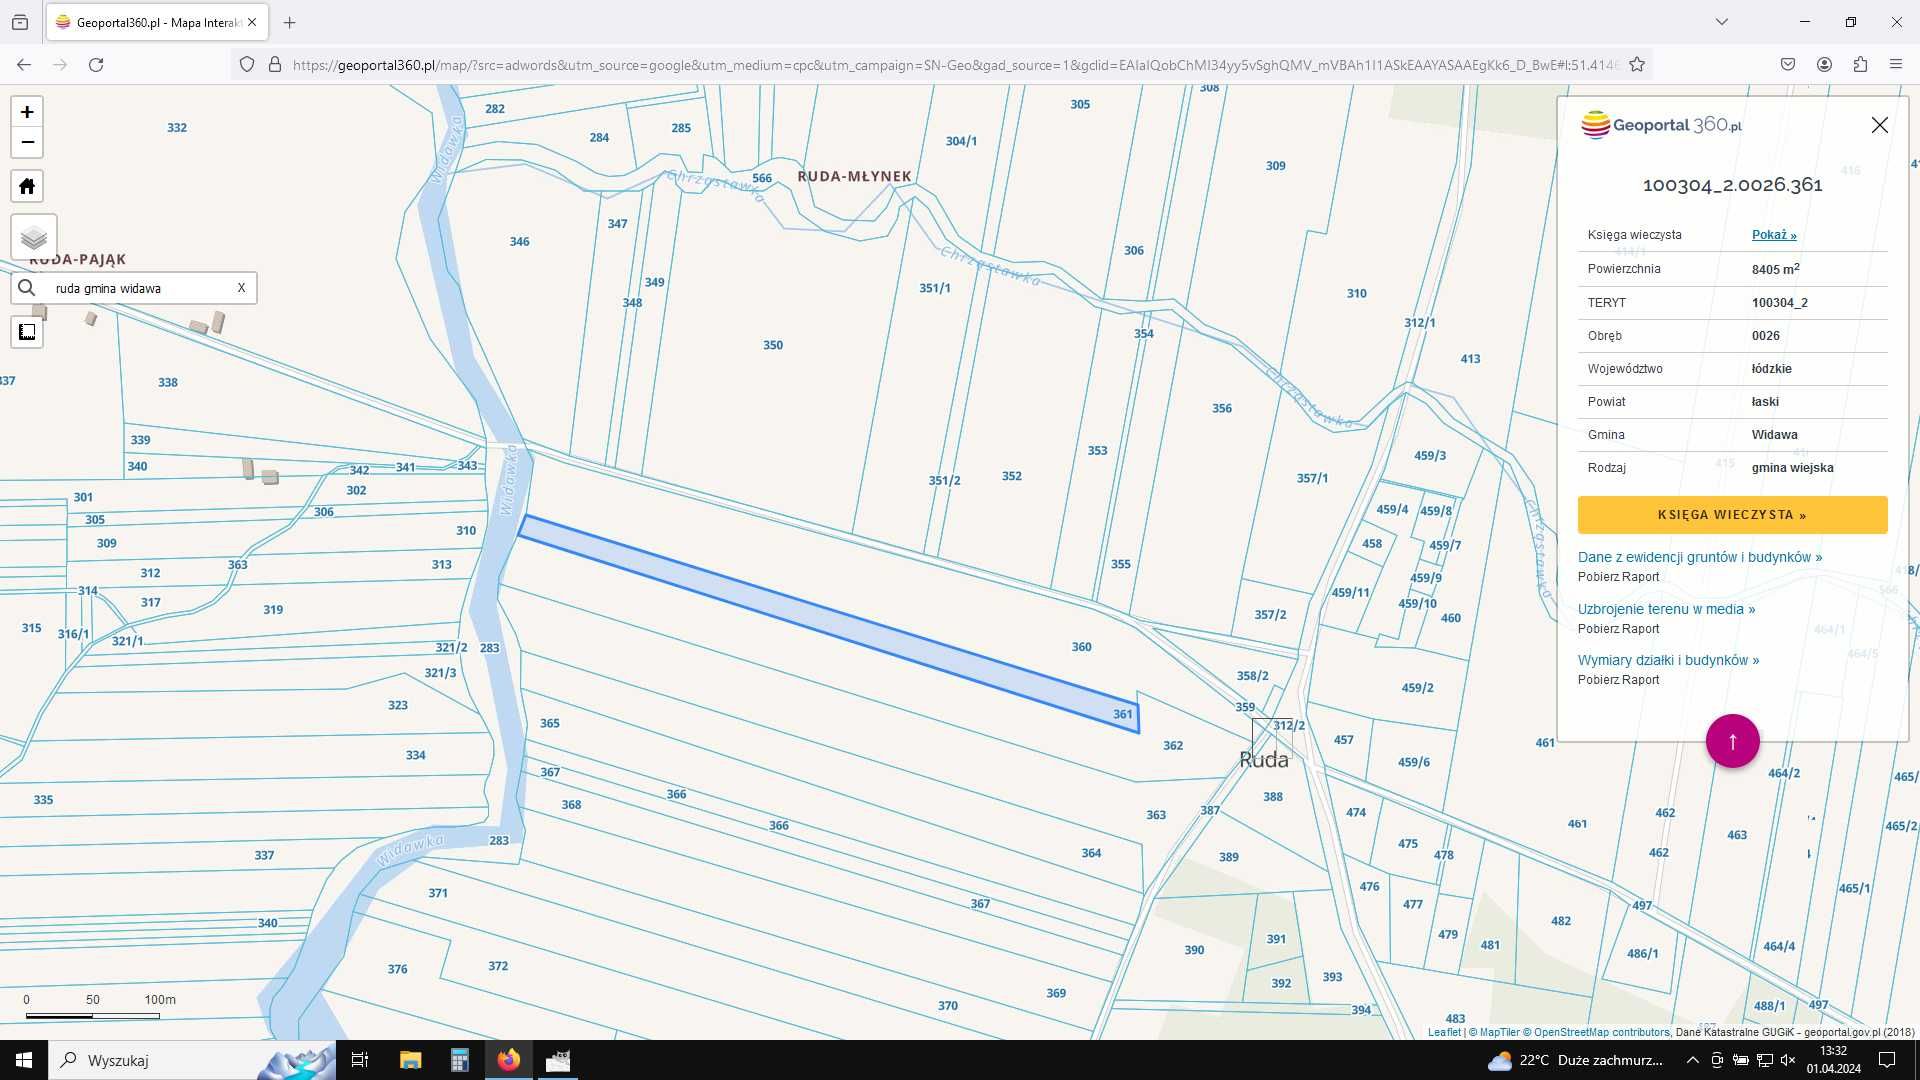Image resolution: width=1920 pixels, height=1080 pixels.
Task: Click the area value 8405 m²
Action: pos(1776,269)
